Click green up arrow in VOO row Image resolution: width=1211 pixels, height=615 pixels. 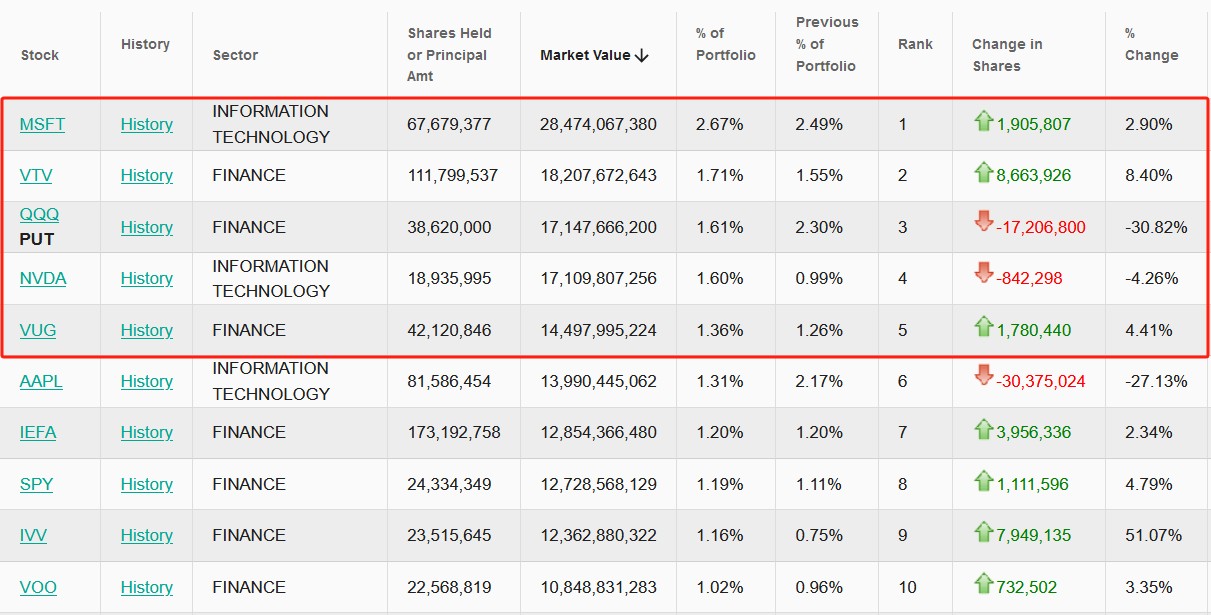983,584
